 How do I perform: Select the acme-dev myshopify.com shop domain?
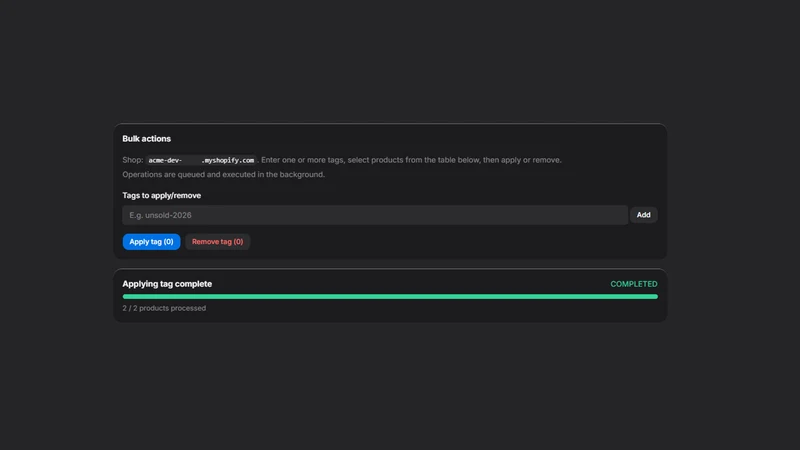[x=201, y=160]
